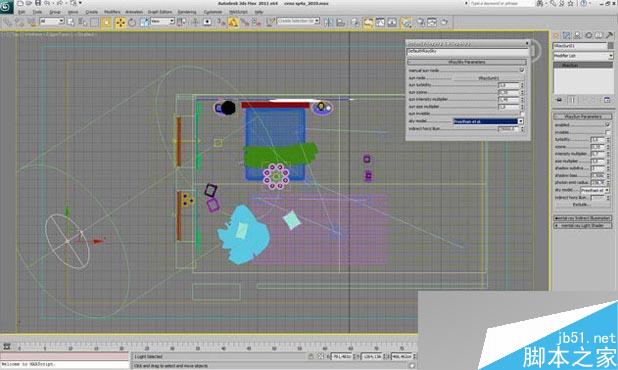Click shadow bias value field
618x370 pixels.
click(597, 175)
